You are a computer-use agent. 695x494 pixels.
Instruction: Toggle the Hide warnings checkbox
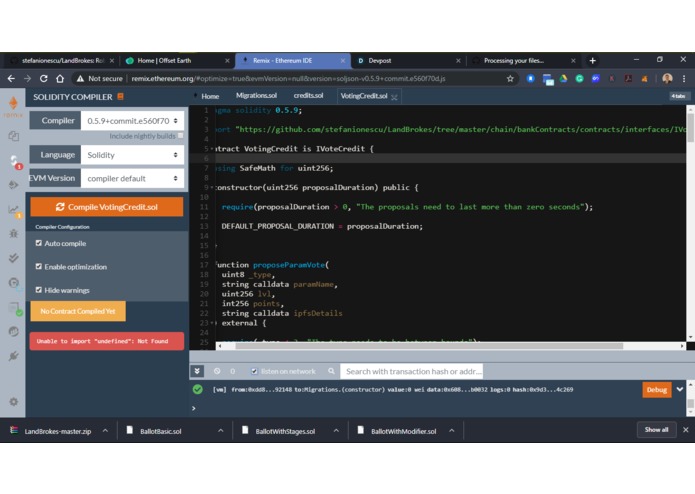(x=39, y=290)
